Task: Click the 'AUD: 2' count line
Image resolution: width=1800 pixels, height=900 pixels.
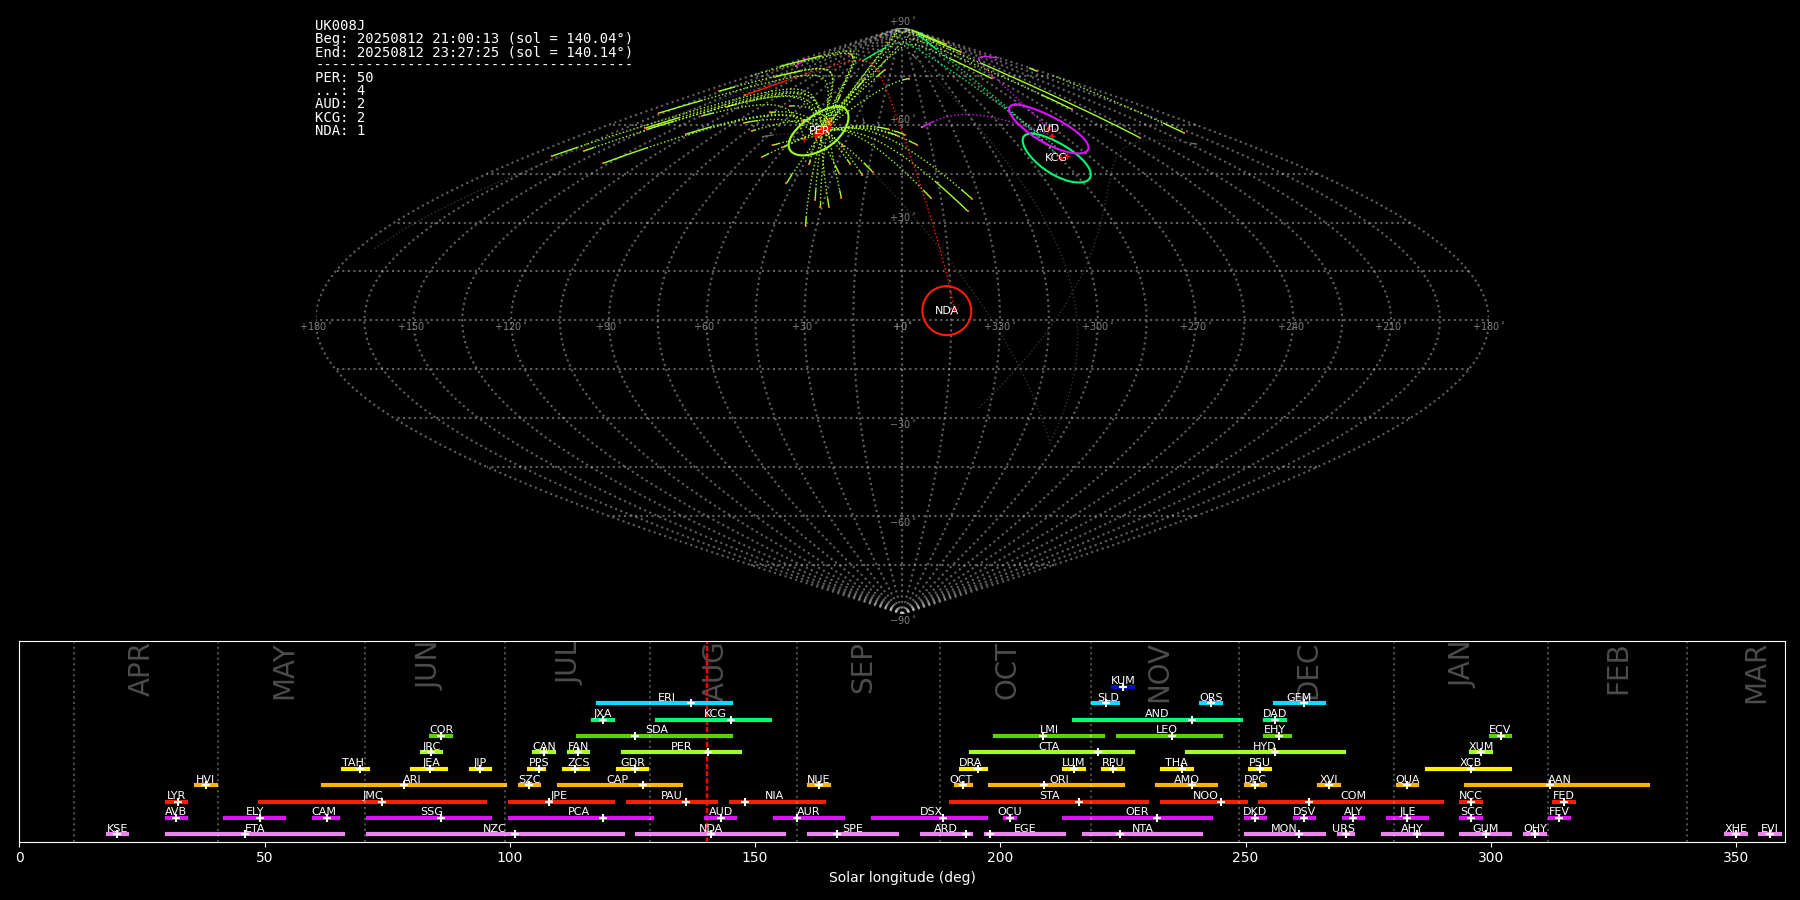Action: pyautogui.click(x=340, y=104)
